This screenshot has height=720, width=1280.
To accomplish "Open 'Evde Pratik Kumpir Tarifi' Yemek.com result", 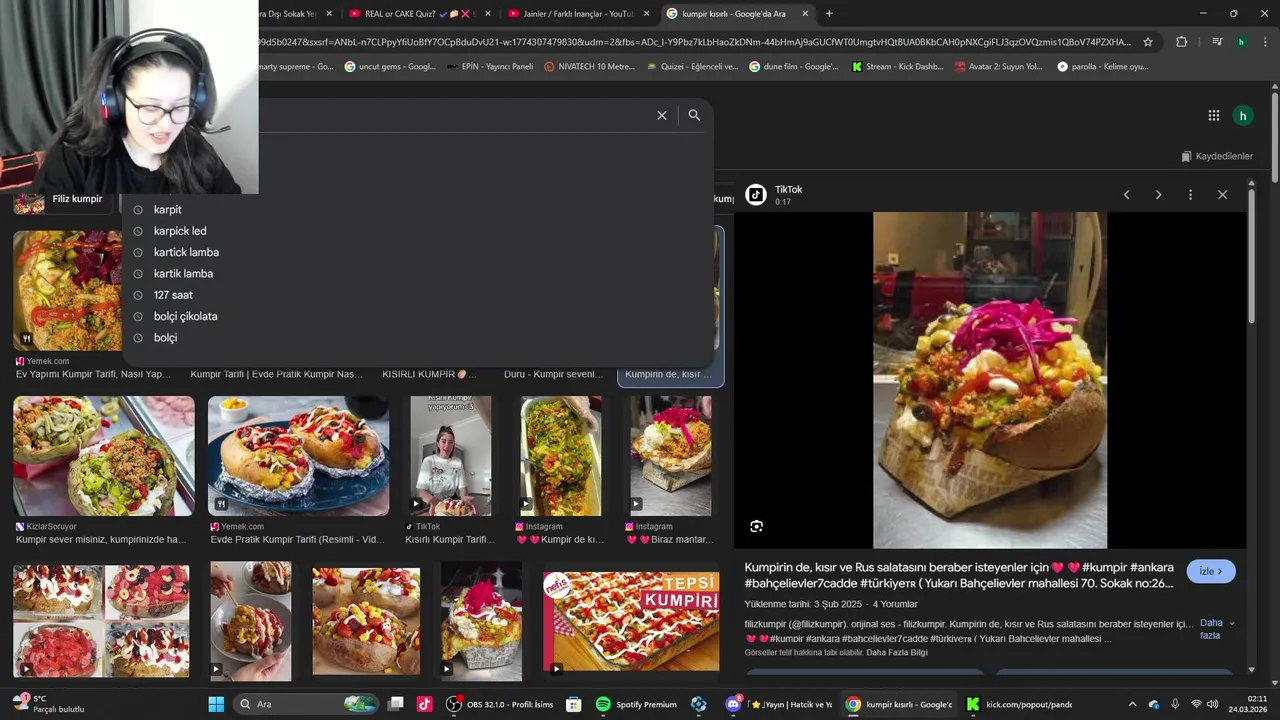I will pos(298,456).
